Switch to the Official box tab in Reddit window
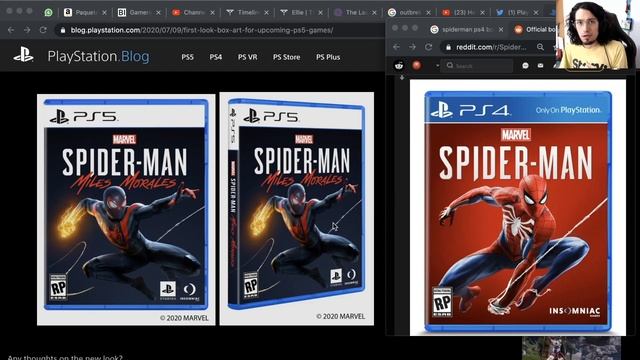640x360 pixels. pyautogui.click(x=535, y=29)
